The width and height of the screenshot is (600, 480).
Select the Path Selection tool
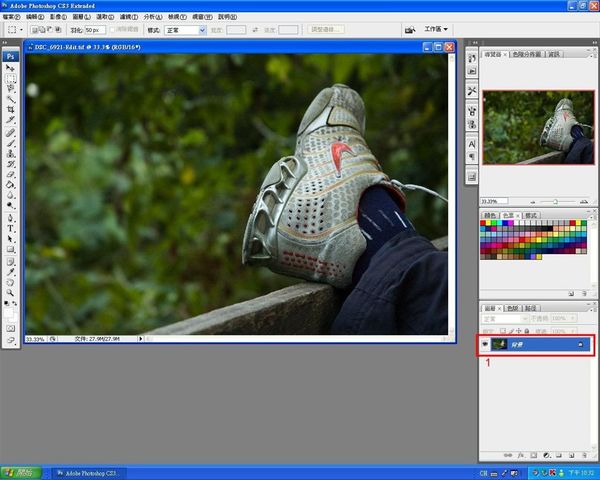pos(10,239)
